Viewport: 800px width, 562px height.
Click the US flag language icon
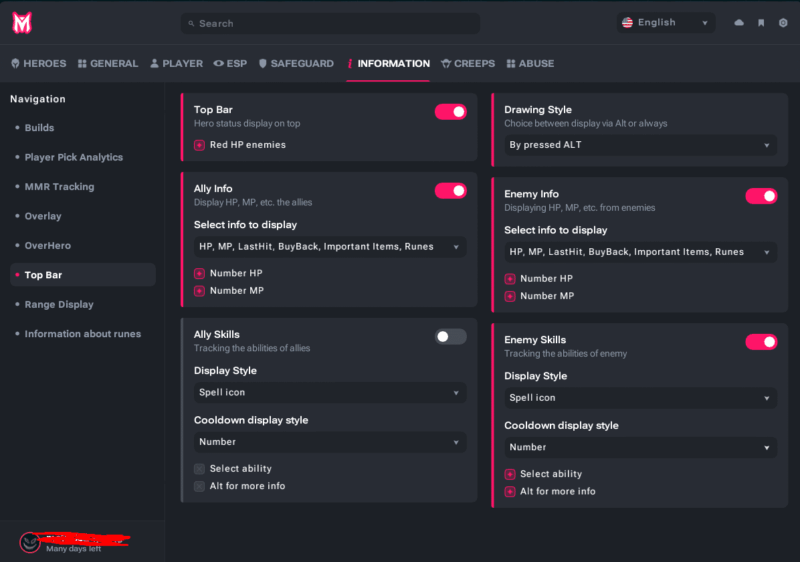click(627, 23)
